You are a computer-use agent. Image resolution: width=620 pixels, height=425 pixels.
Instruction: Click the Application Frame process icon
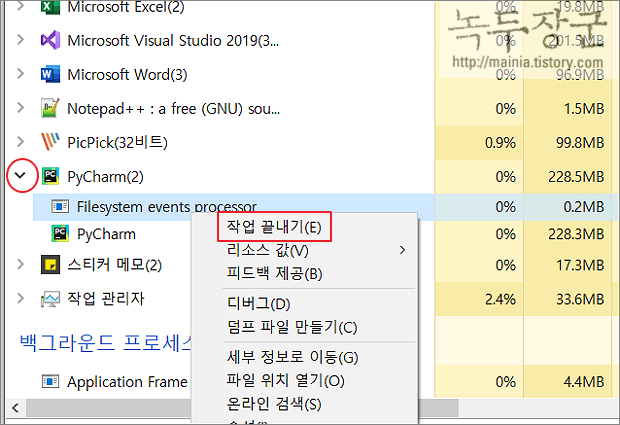[x=50, y=382]
